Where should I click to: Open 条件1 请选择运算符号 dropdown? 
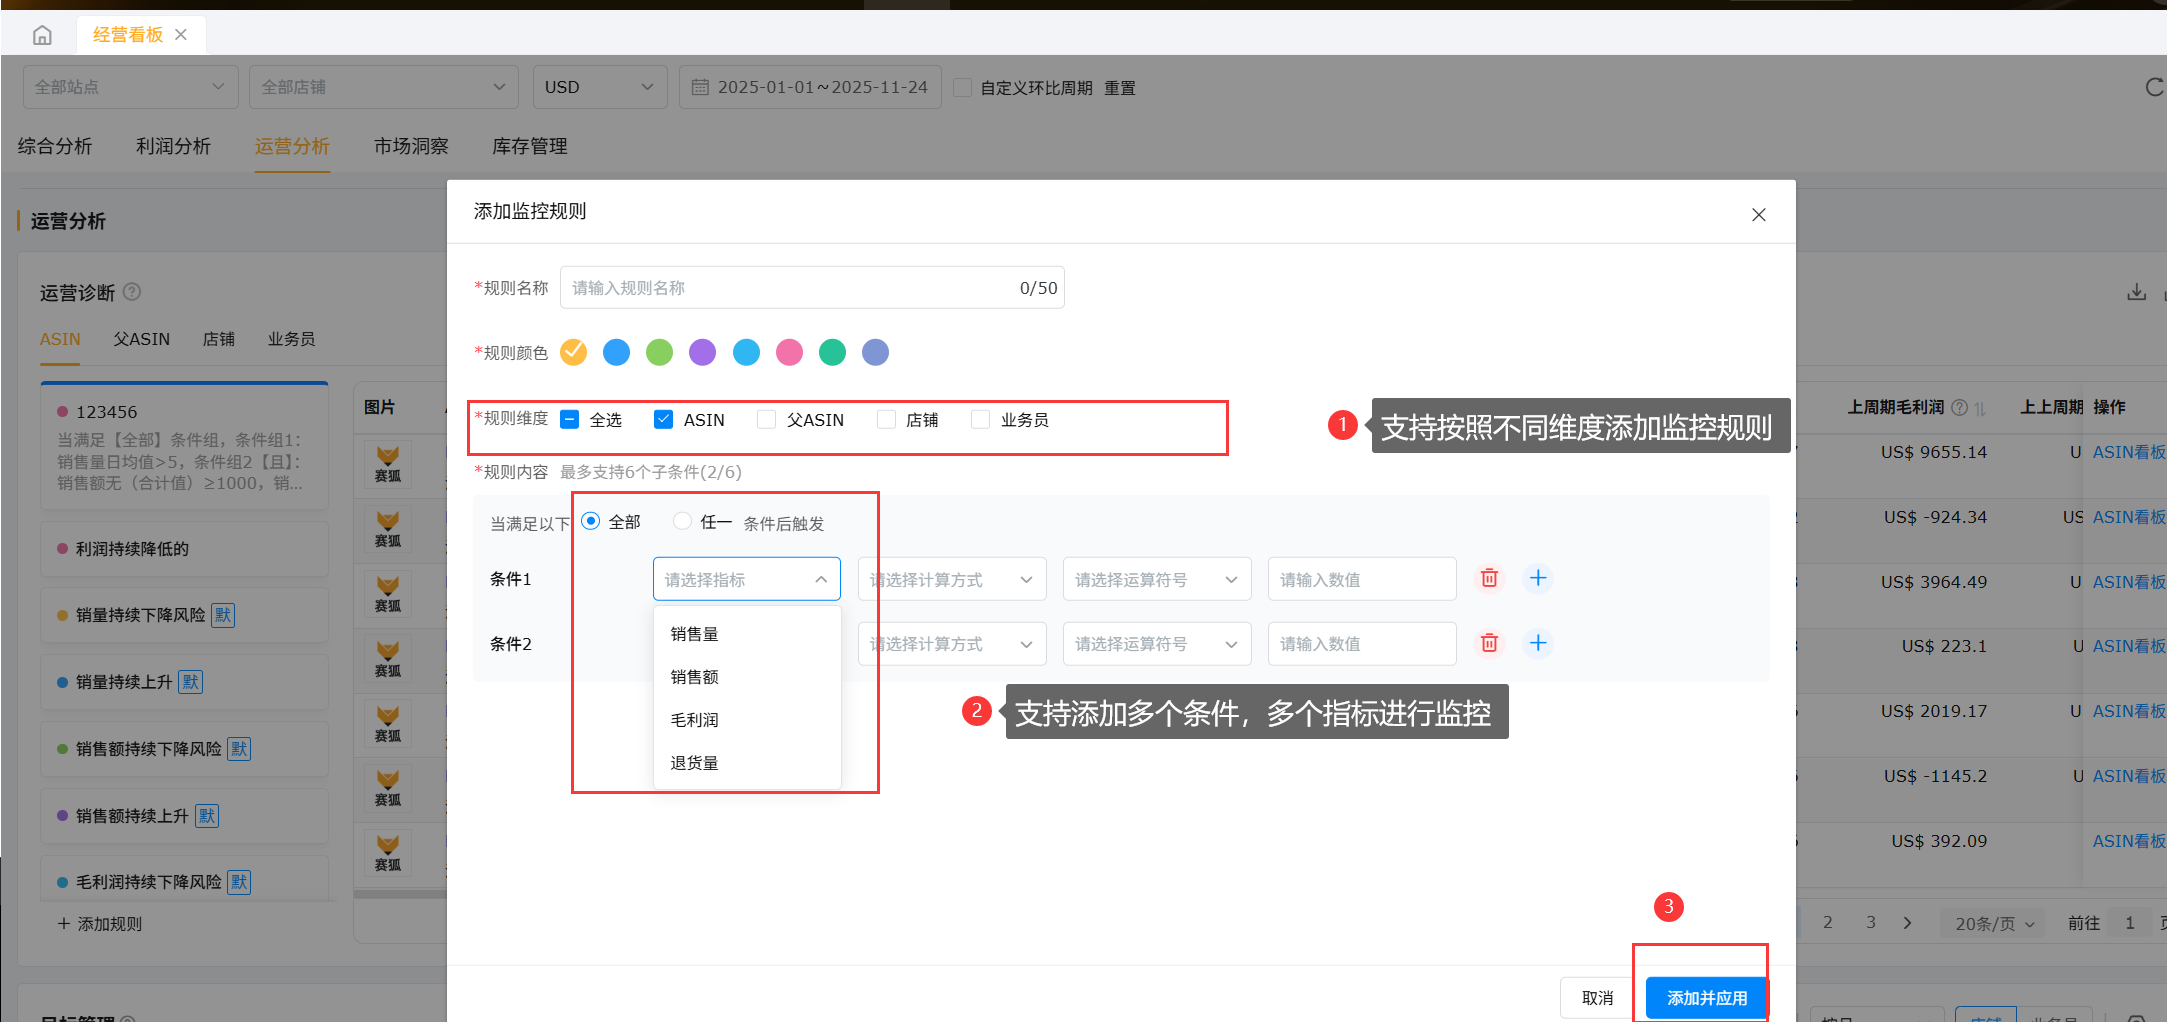(x=1157, y=579)
